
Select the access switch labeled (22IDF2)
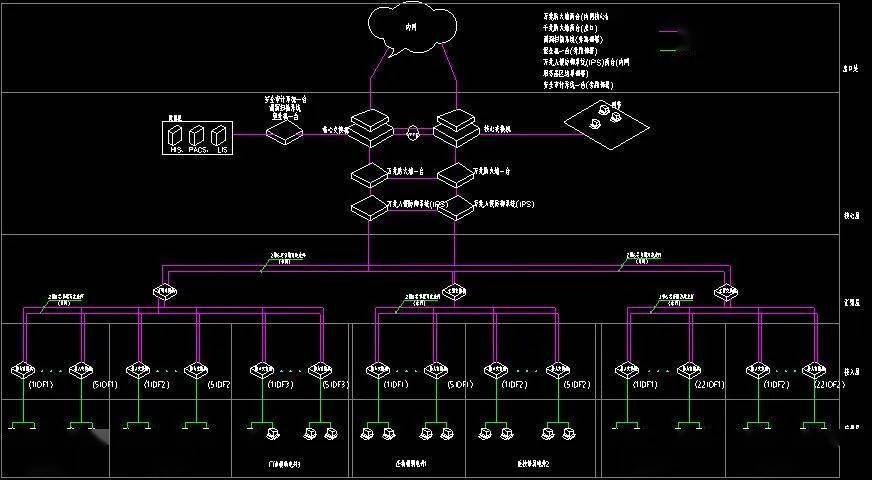pos(814,370)
